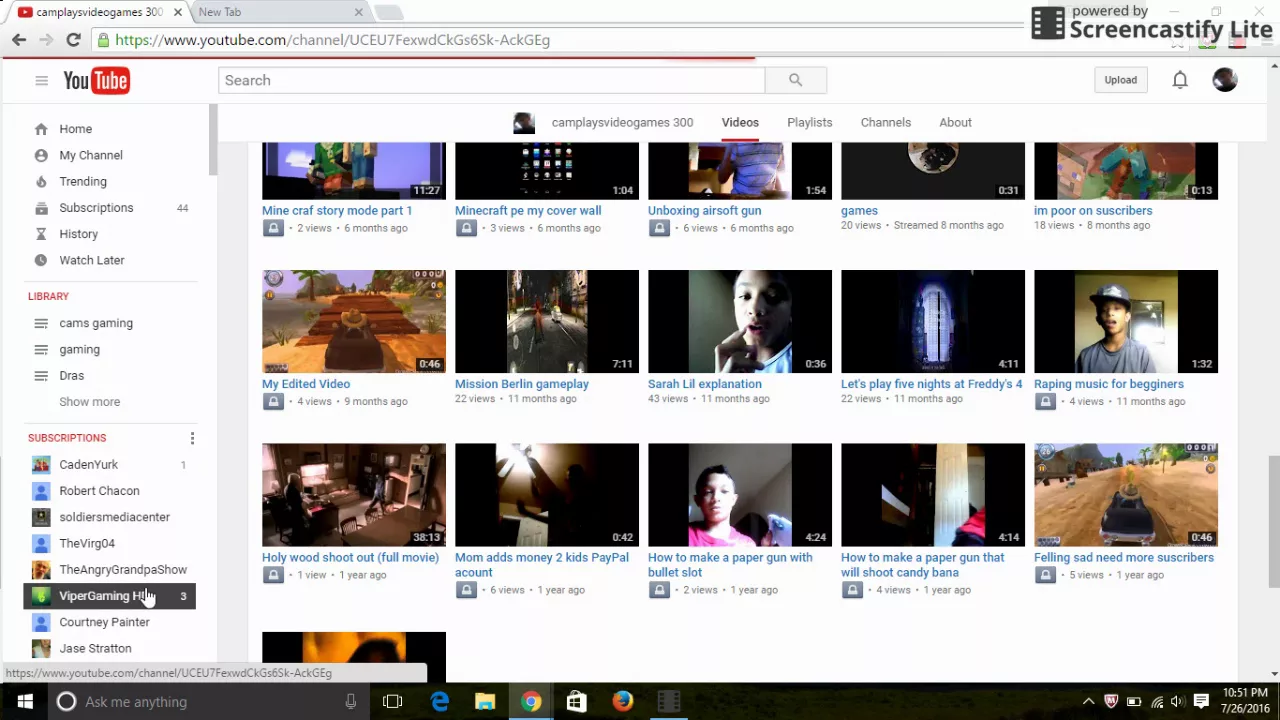Switch to the Playlists tab

pyautogui.click(x=809, y=122)
